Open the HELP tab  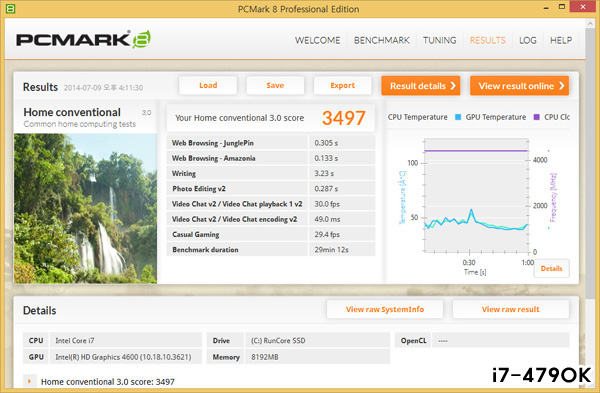(x=561, y=40)
